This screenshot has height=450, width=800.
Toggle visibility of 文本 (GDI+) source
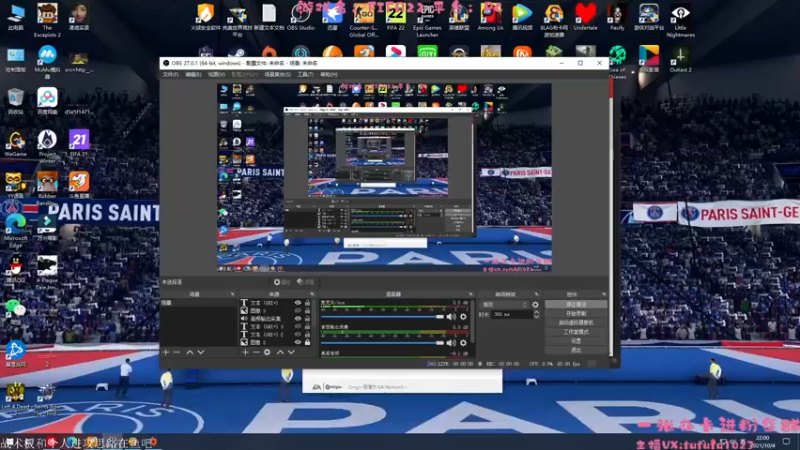298,303
